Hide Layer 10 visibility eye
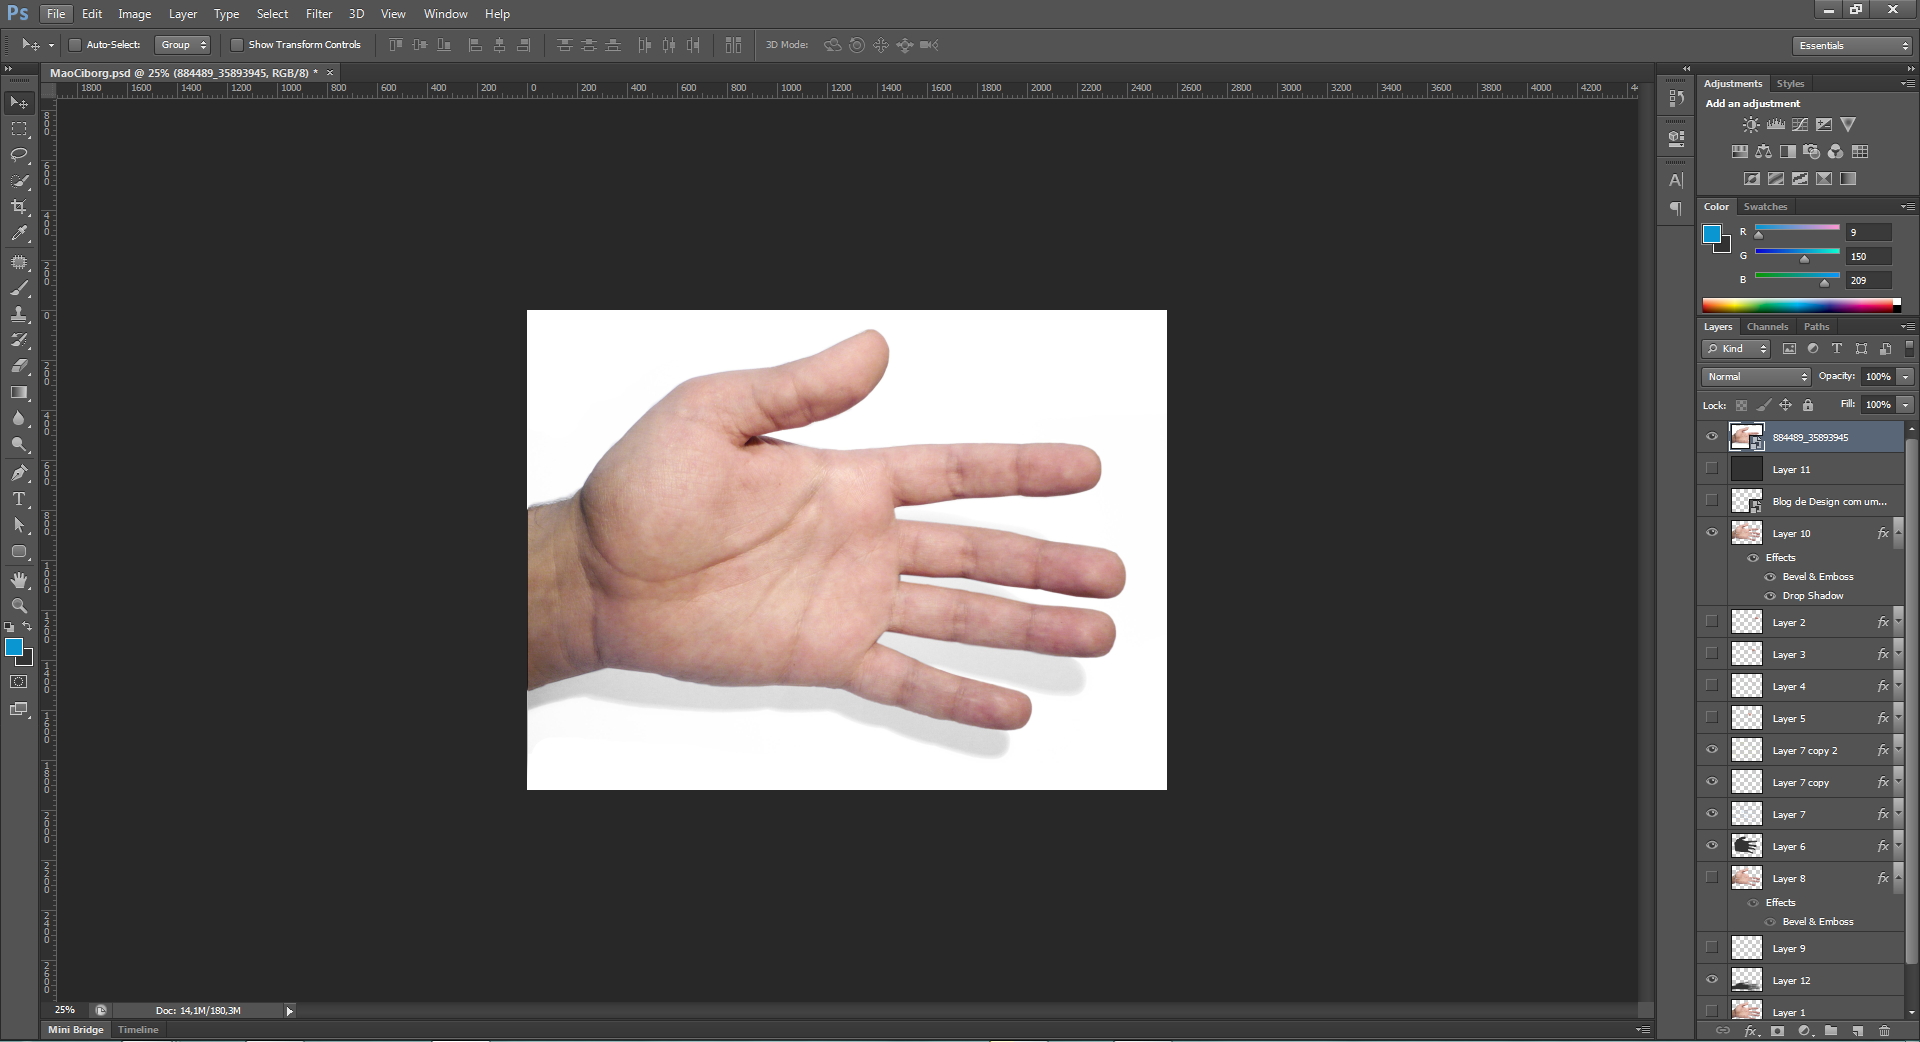Viewport: 1920px width, 1042px height. pos(1712,533)
